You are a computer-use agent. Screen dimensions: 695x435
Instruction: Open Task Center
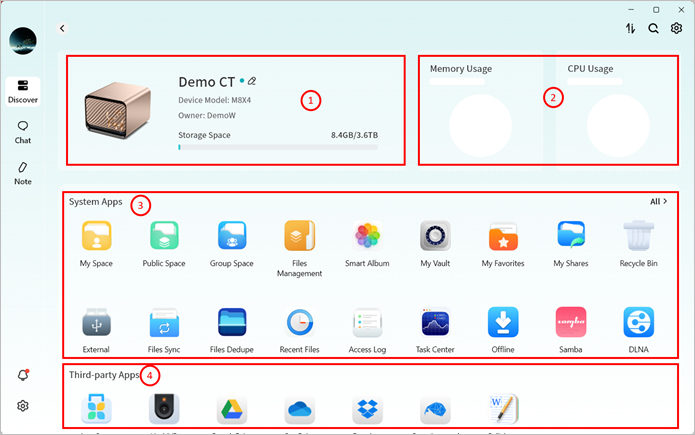[x=435, y=323]
